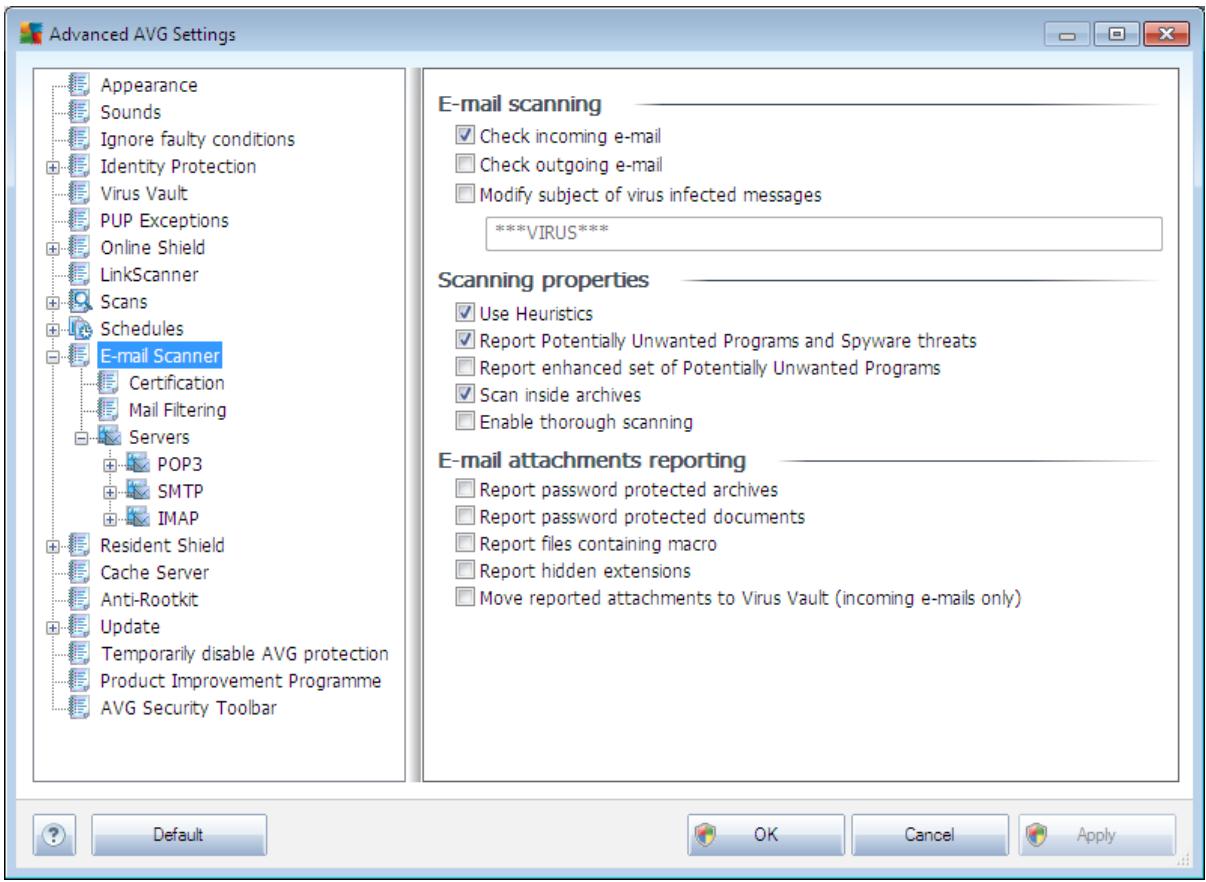Enable Report hidden extensions

[463, 571]
